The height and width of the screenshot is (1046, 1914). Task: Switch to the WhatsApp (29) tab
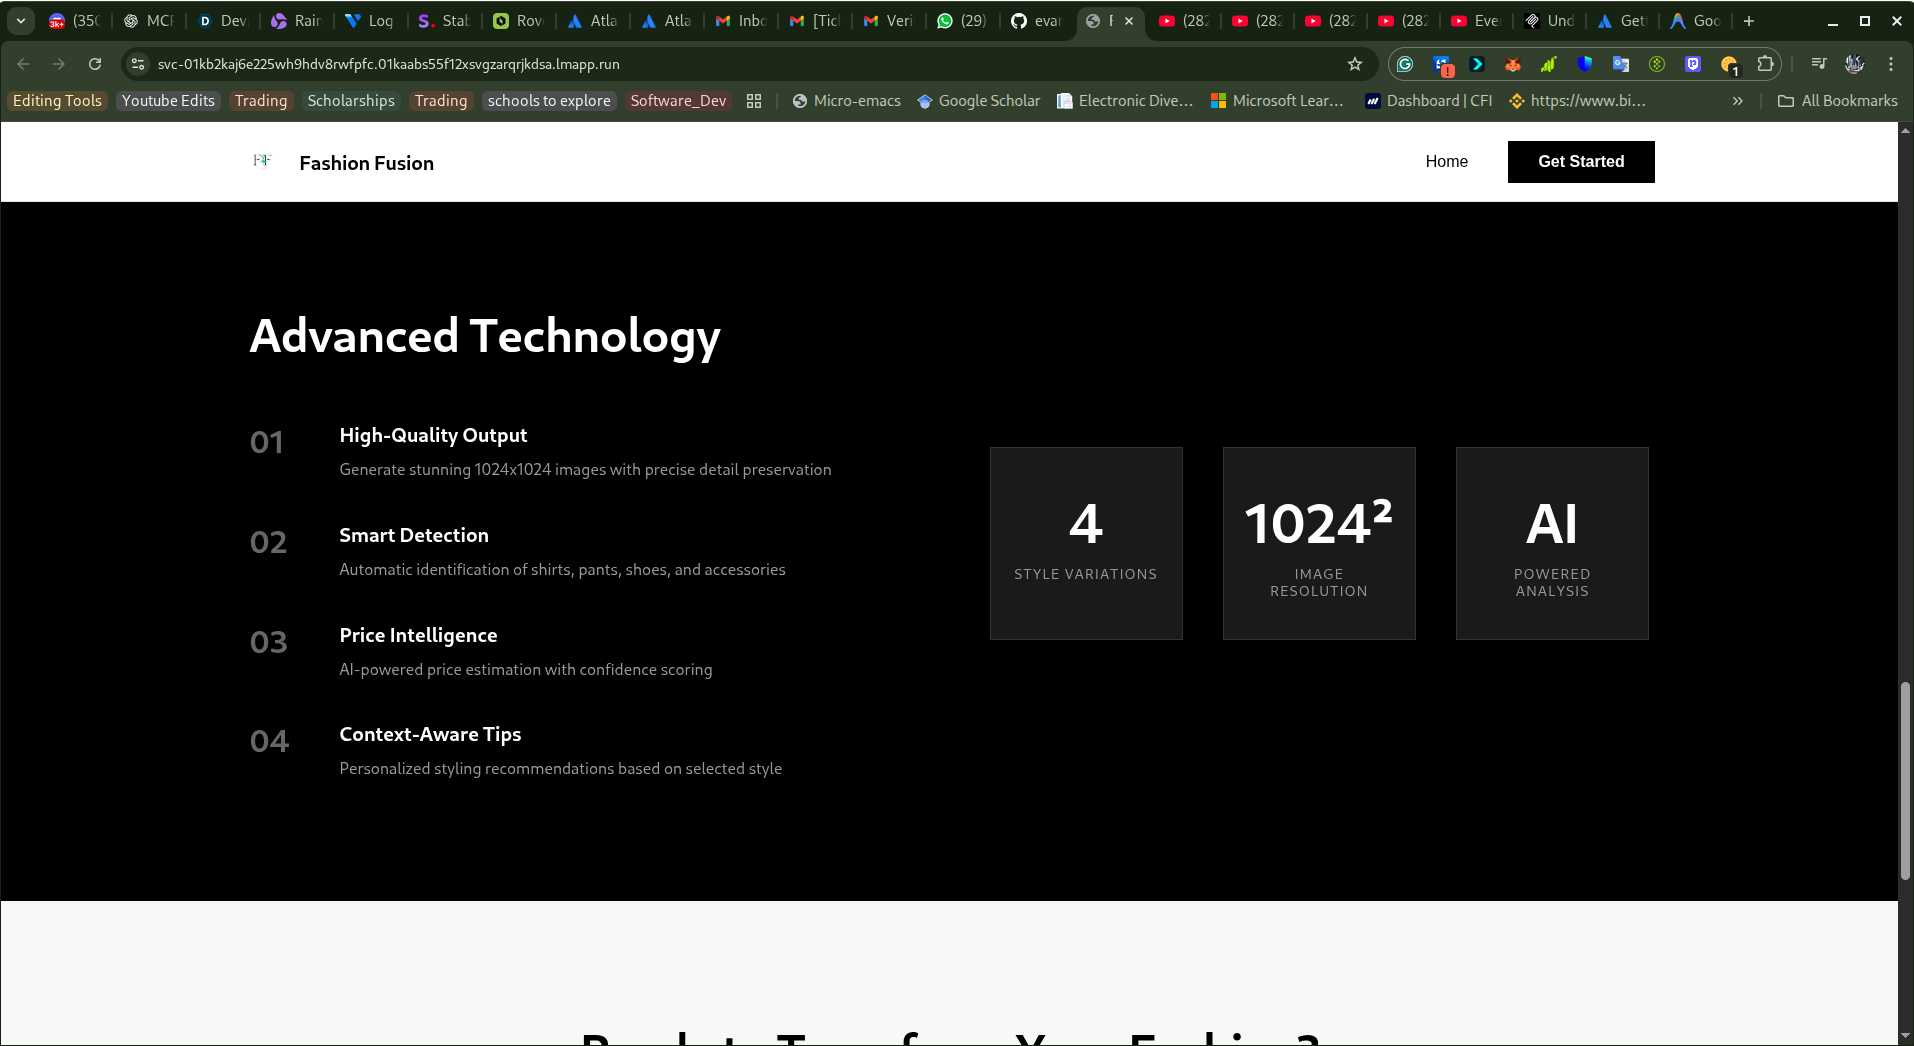(963, 20)
